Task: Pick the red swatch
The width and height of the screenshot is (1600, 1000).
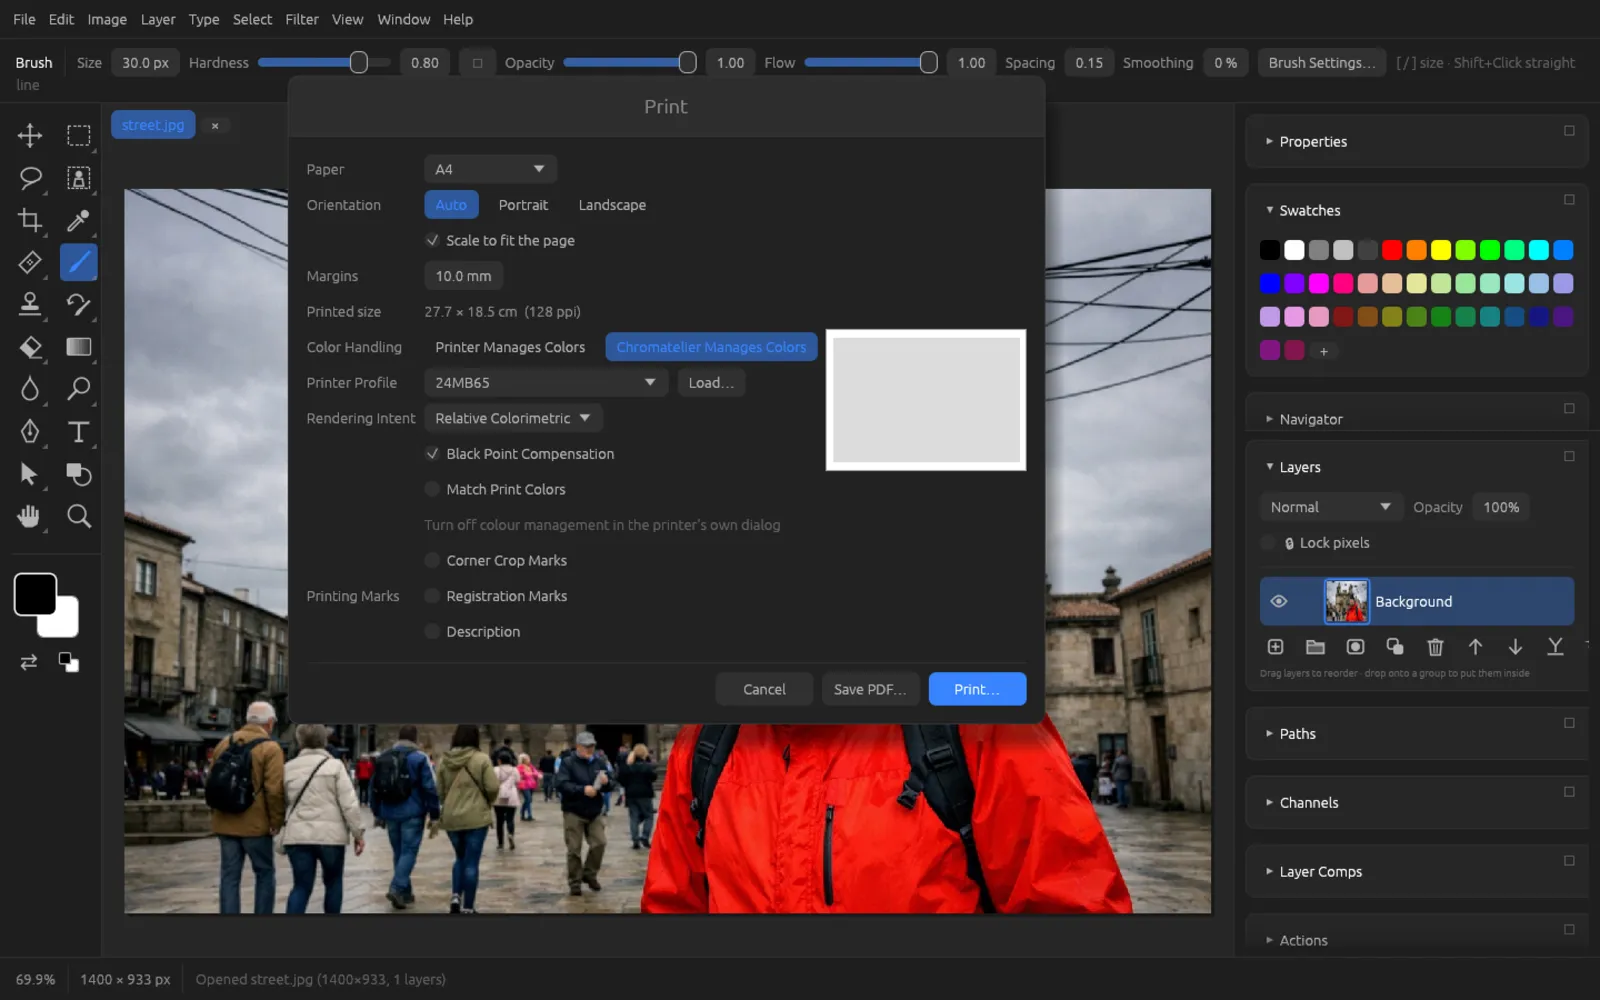Action: pos(1392,250)
